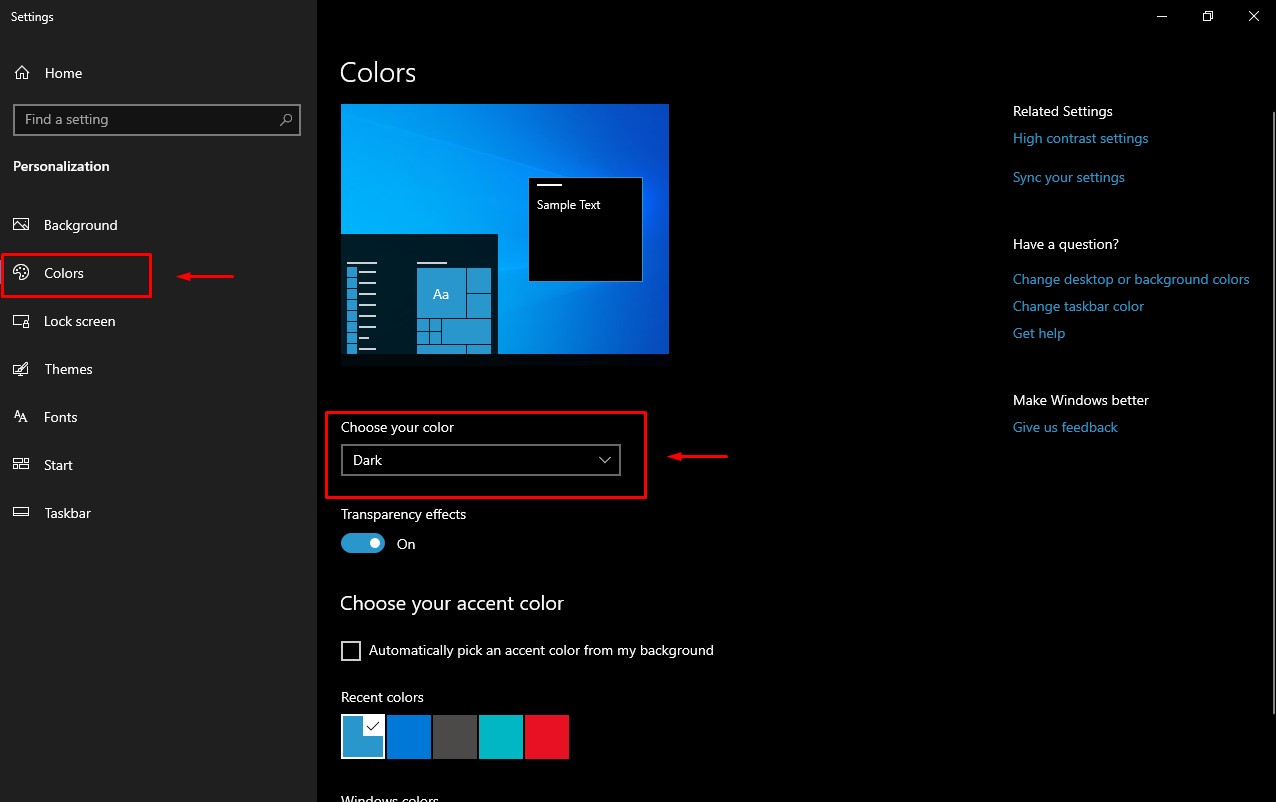Select the Fonts settings icon
1276x802 pixels.
(x=21, y=417)
